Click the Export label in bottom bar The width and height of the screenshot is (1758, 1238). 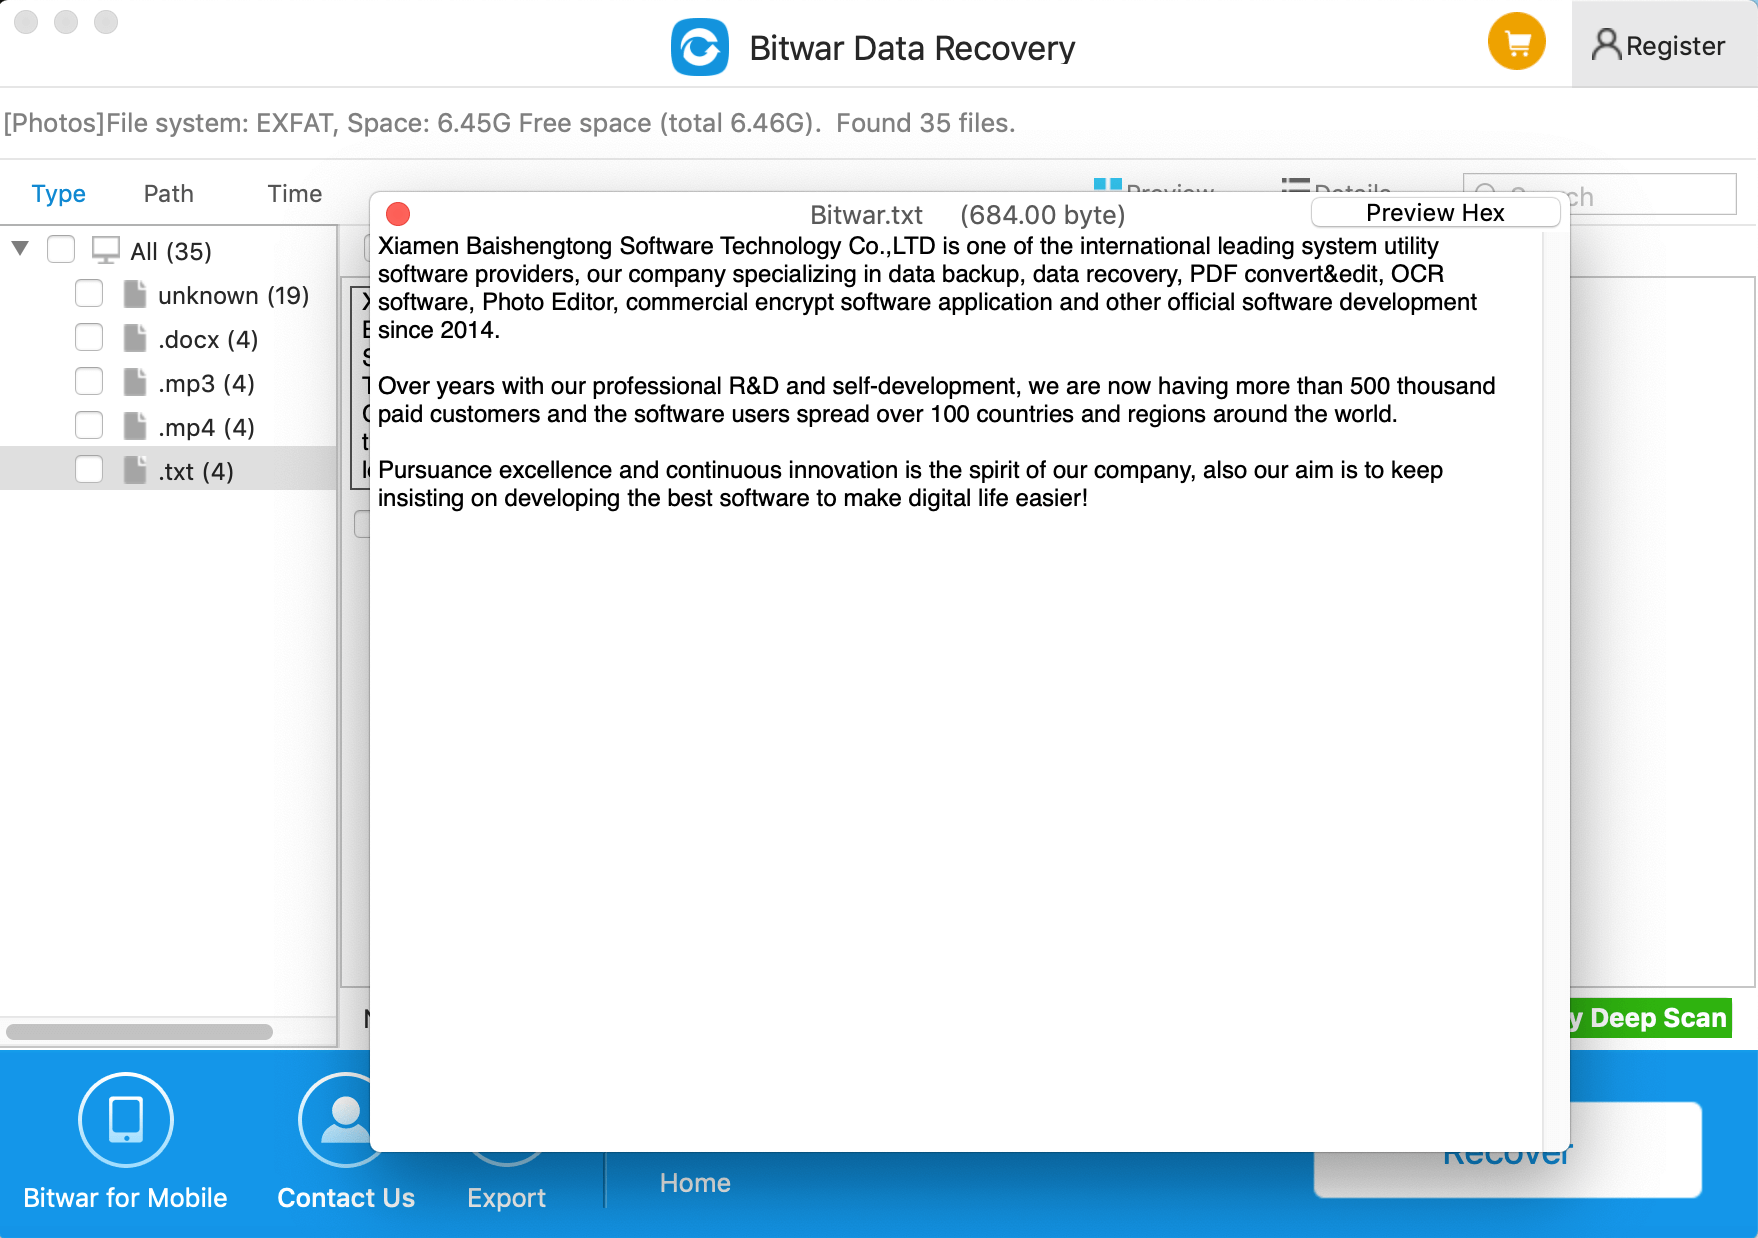tap(507, 1198)
